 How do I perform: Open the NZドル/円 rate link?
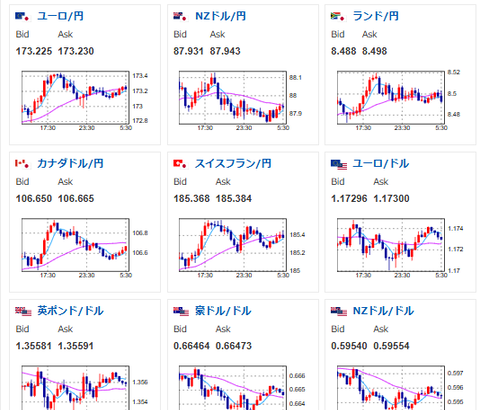pyautogui.click(x=221, y=16)
